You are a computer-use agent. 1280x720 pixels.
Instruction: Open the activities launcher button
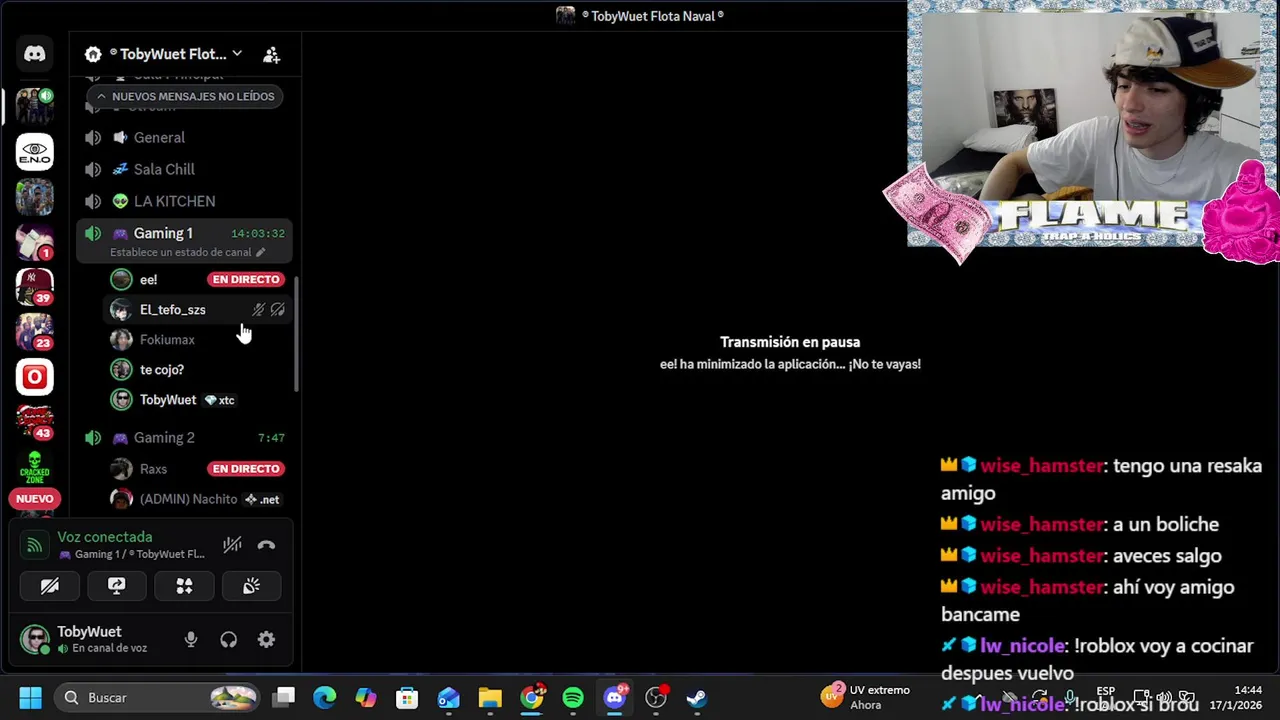(x=184, y=586)
